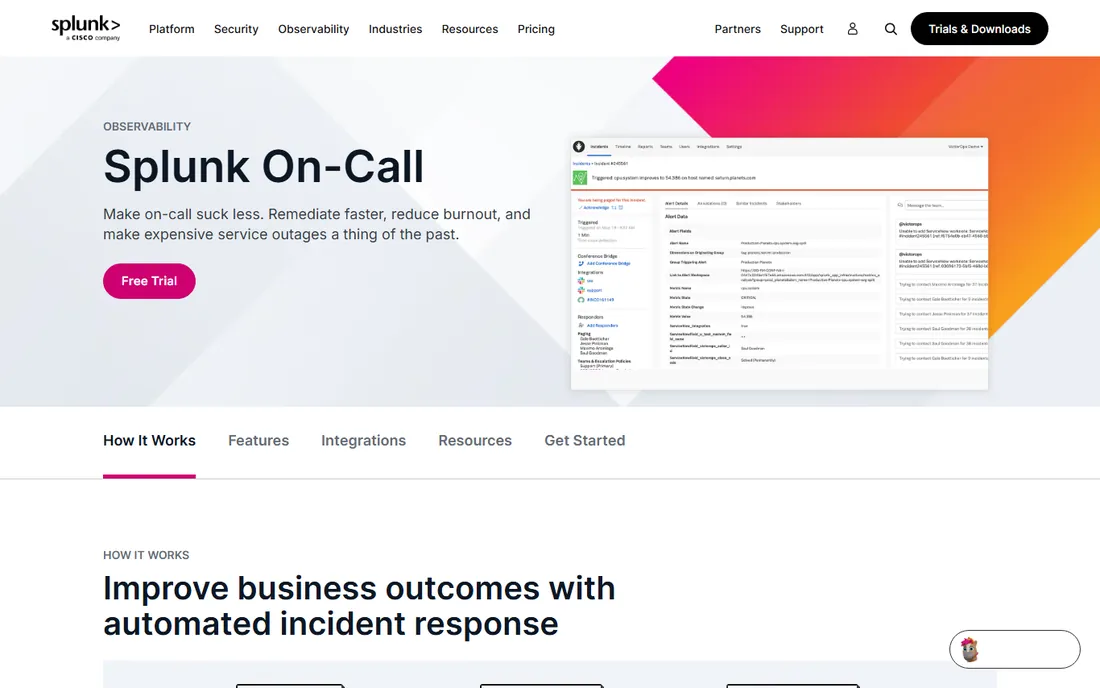This screenshot has height=688, width=1100.
Task: Click the Trials & Downloads button
Action: 979,29
